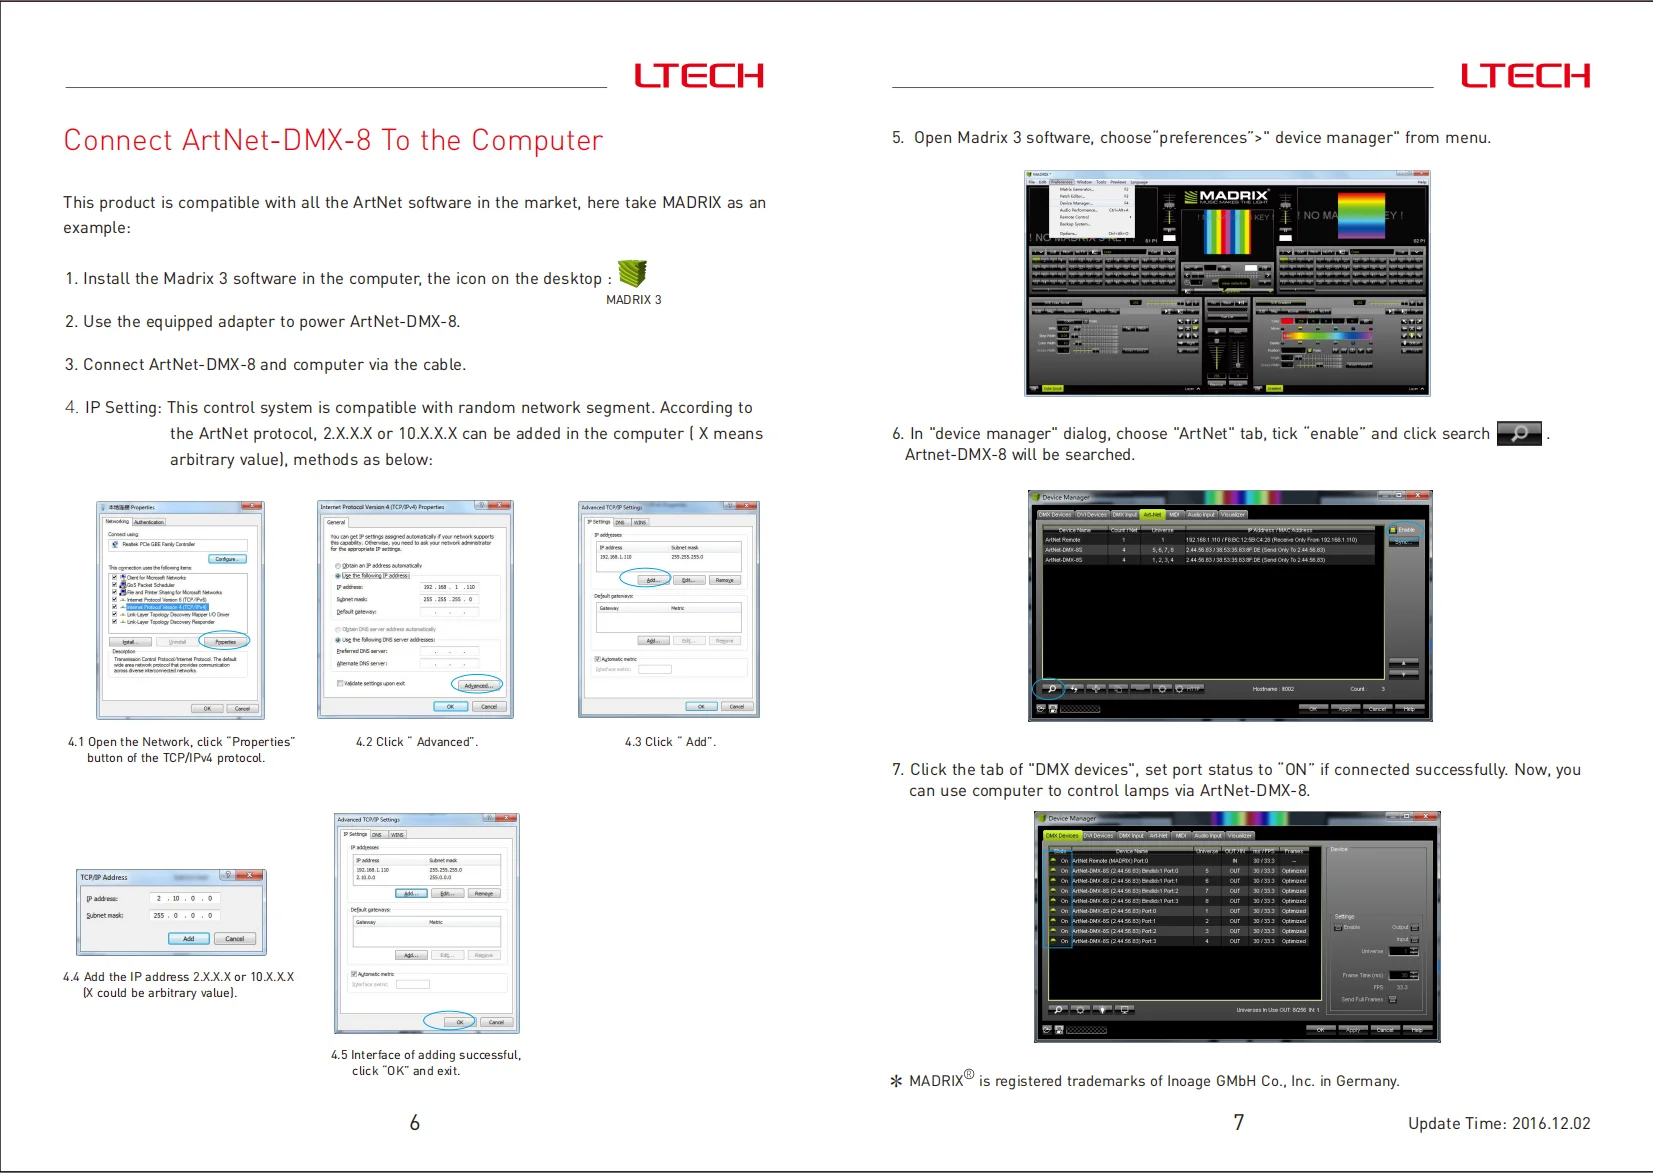Select Use the following DNS server addresses

tap(338, 640)
